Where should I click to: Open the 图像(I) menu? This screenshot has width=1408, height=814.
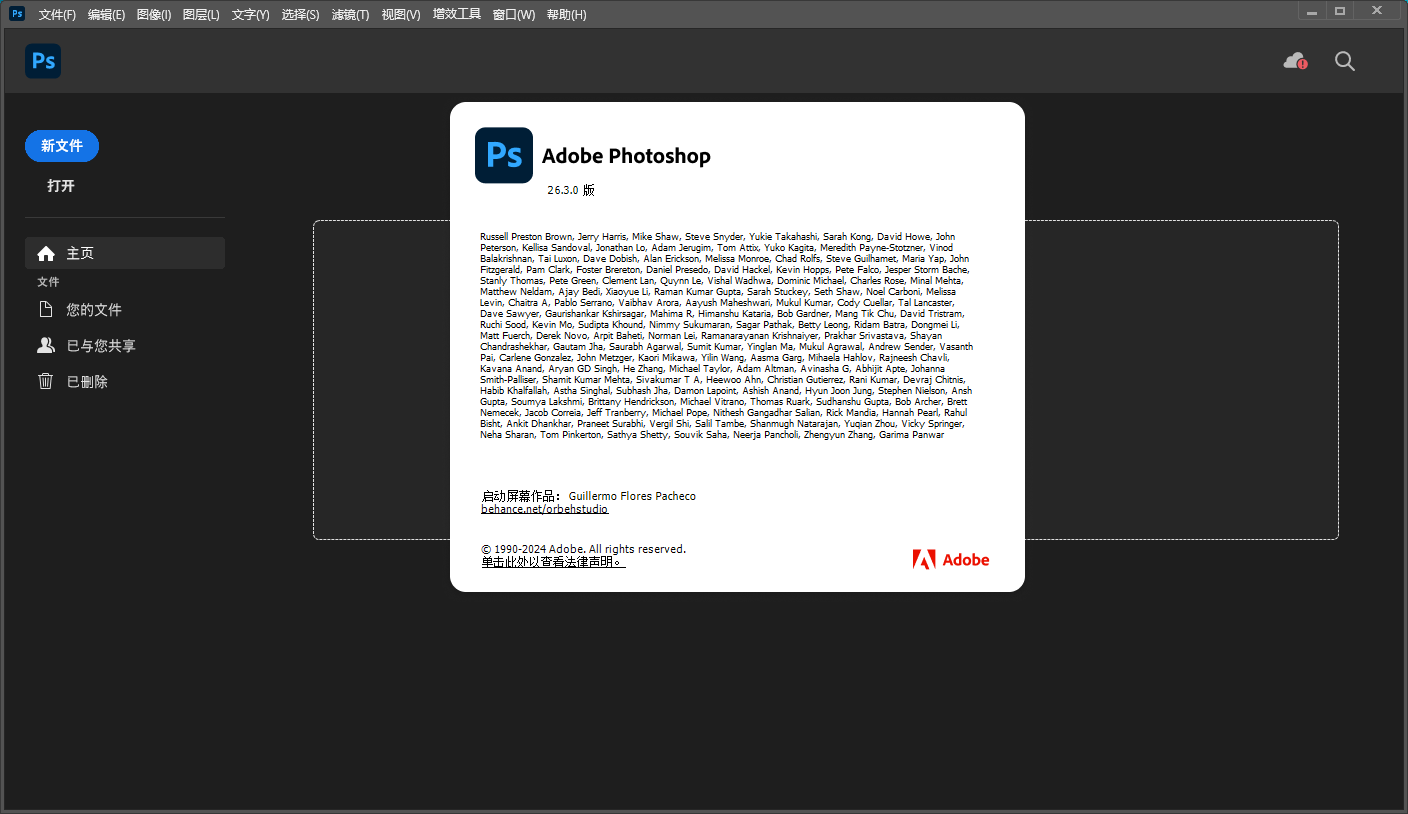point(154,15)
